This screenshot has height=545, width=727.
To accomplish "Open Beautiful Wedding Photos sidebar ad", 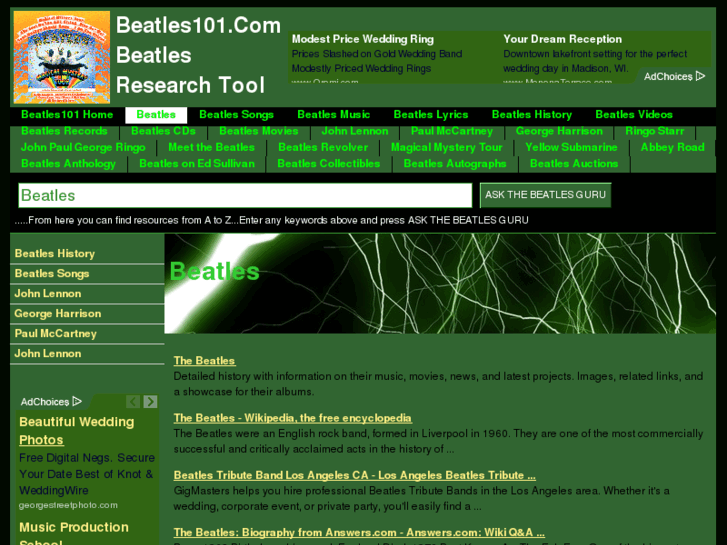I will coord(77,431).
